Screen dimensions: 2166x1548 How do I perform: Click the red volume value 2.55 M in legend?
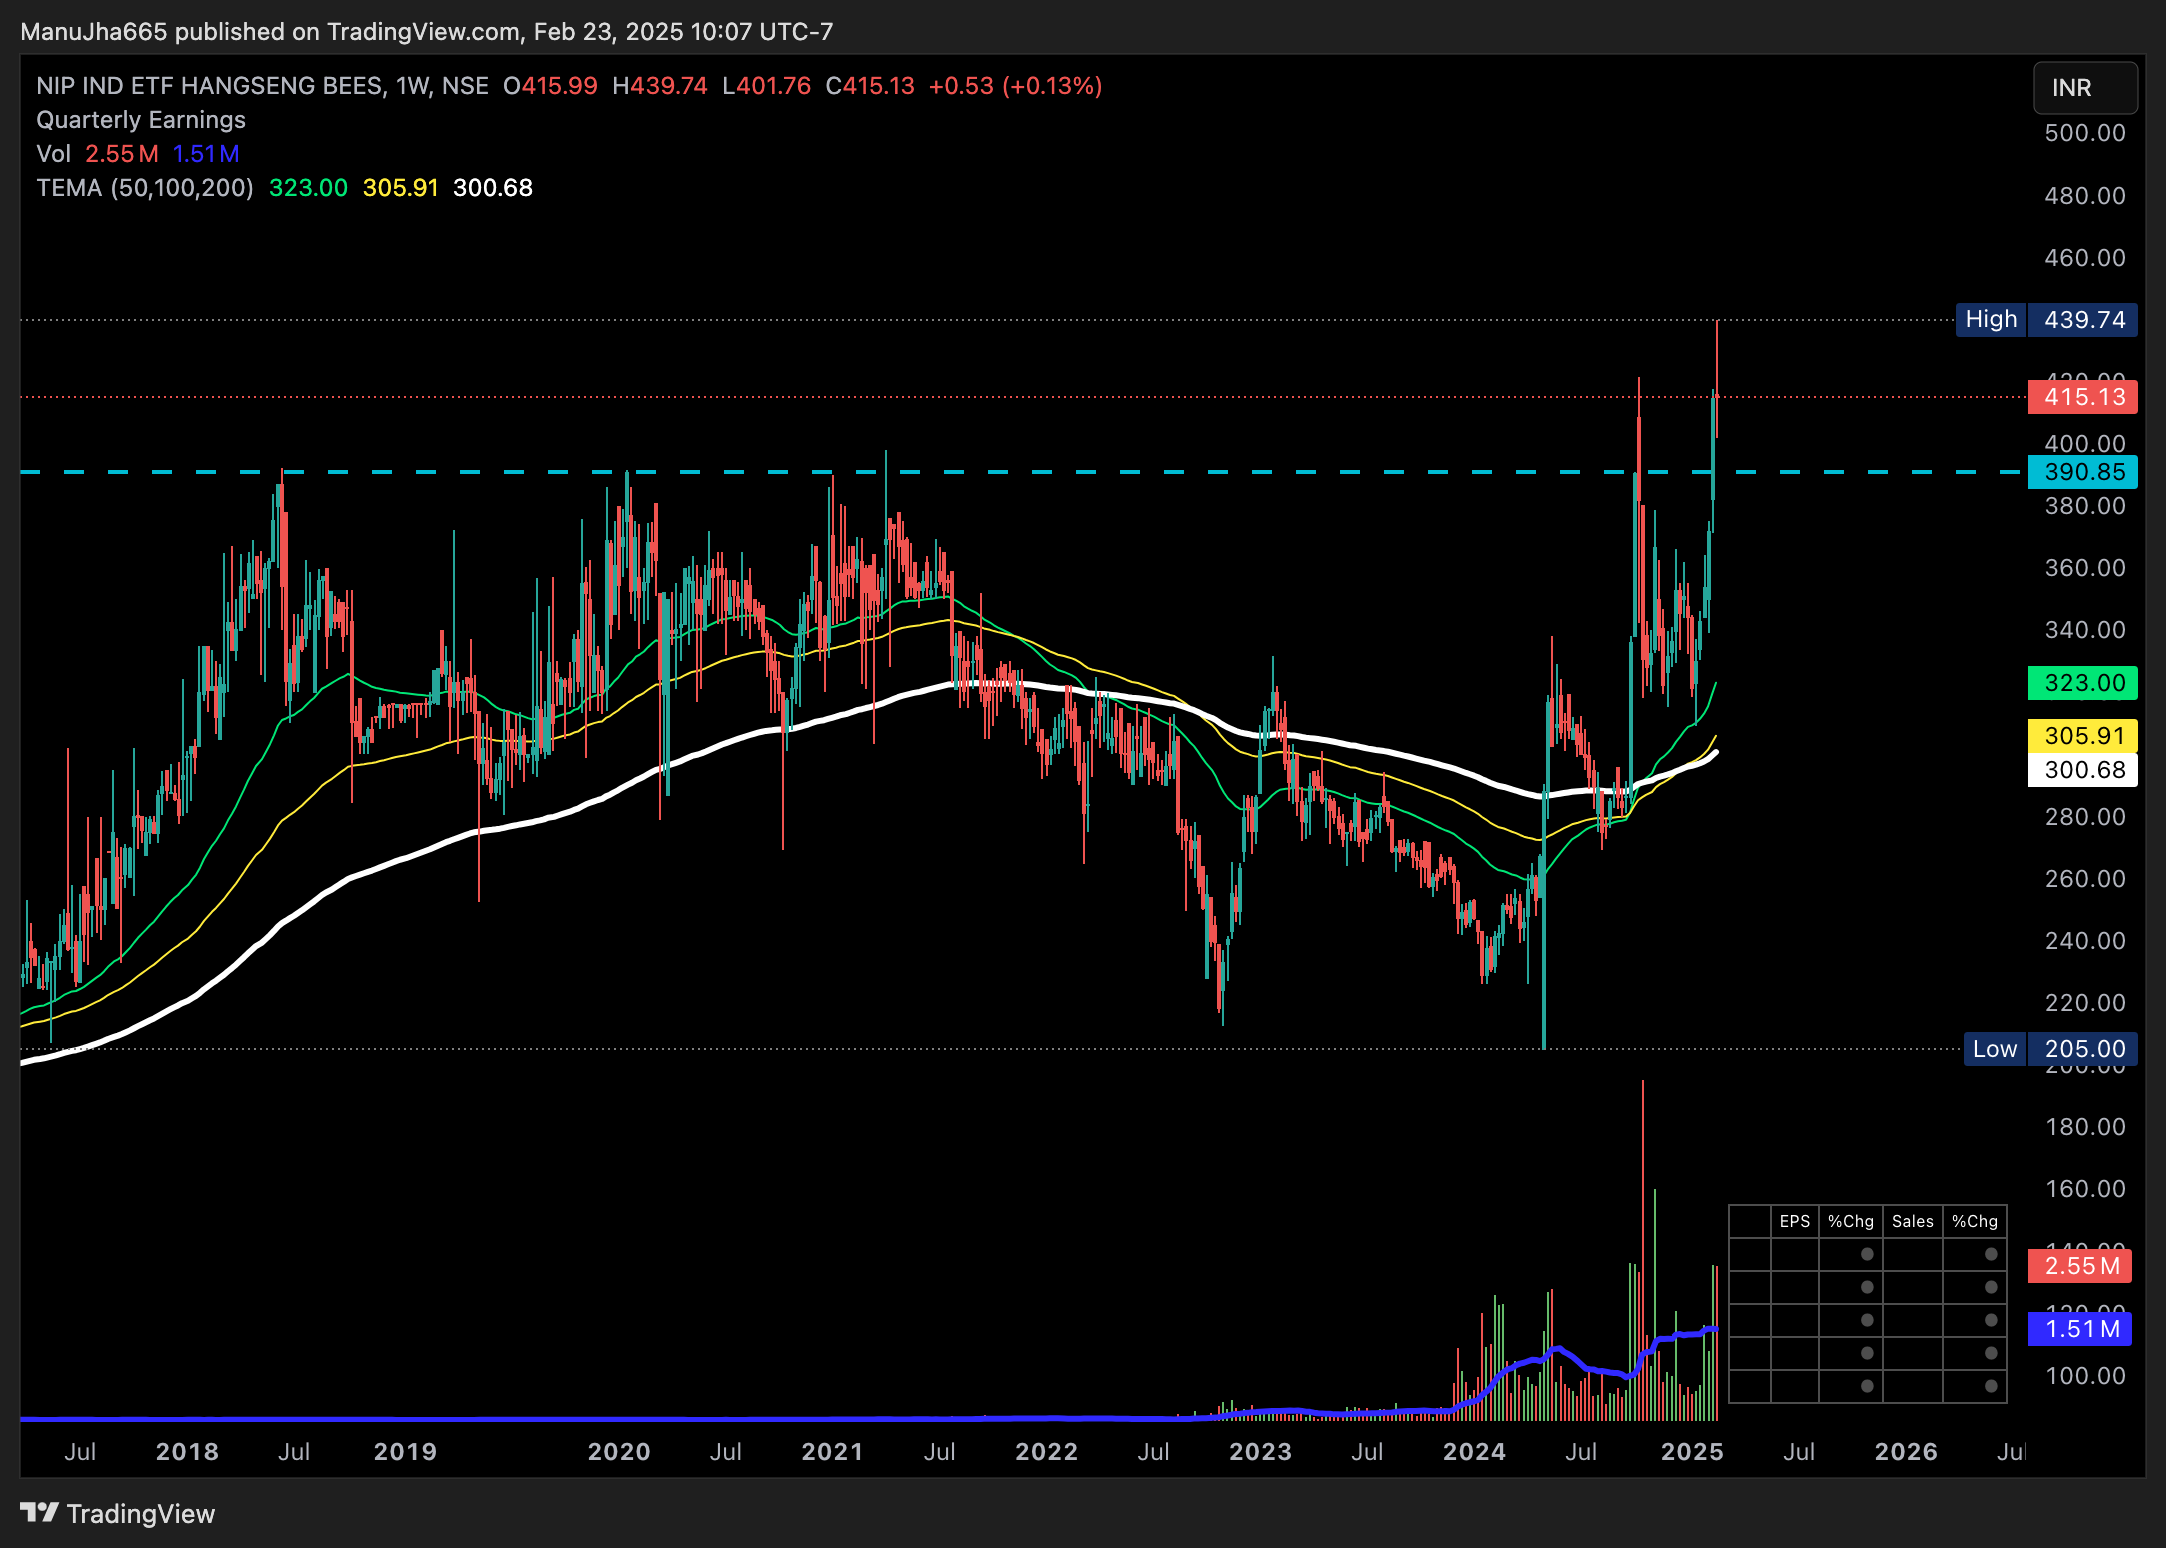click(x=121, y=154)
